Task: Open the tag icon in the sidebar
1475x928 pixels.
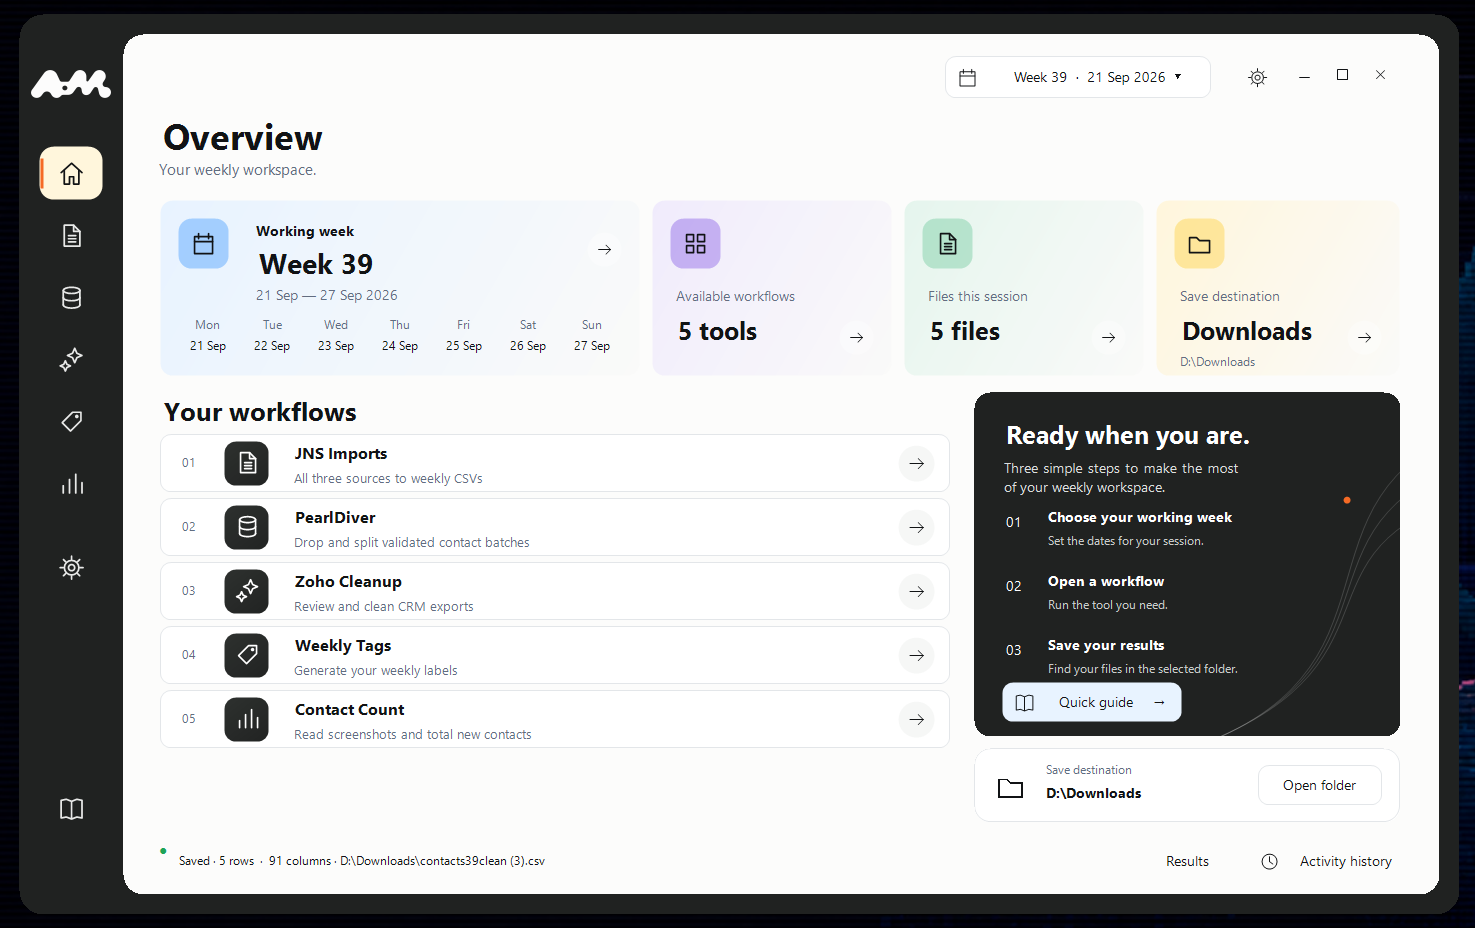Action: click(x=71, y=422)
